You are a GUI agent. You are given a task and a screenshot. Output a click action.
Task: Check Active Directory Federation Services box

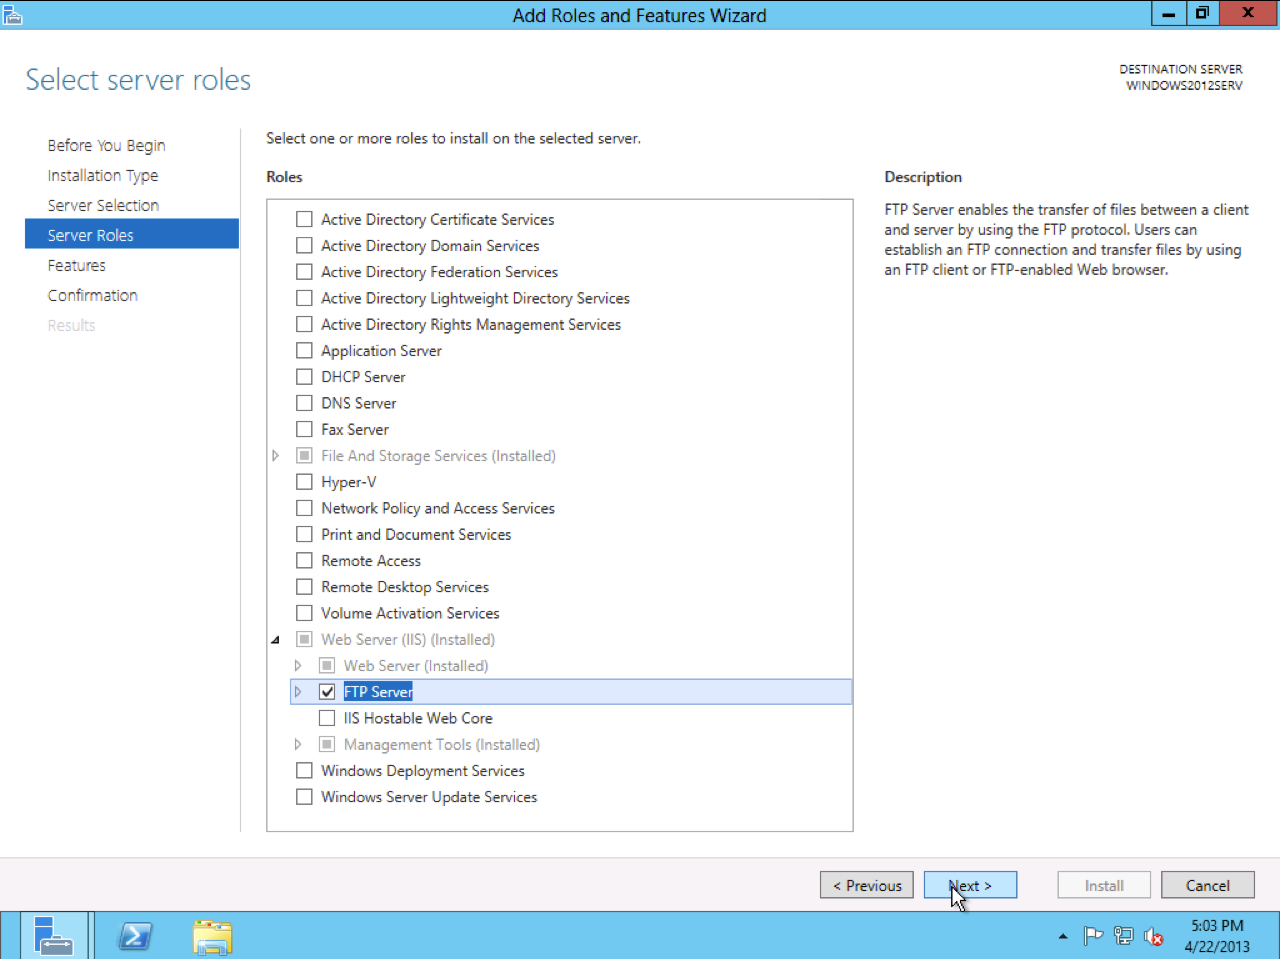[x=305, y=272]
